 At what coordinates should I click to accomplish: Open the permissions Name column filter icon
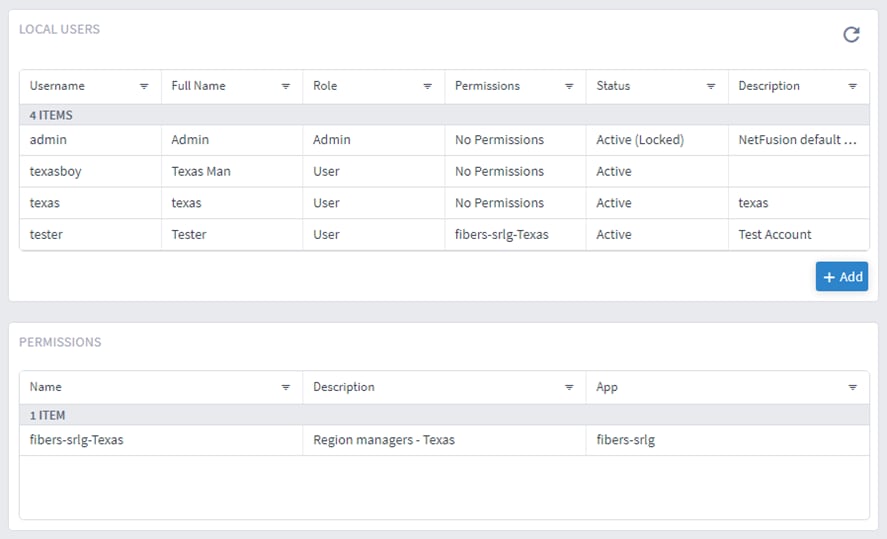pos(286,388)
